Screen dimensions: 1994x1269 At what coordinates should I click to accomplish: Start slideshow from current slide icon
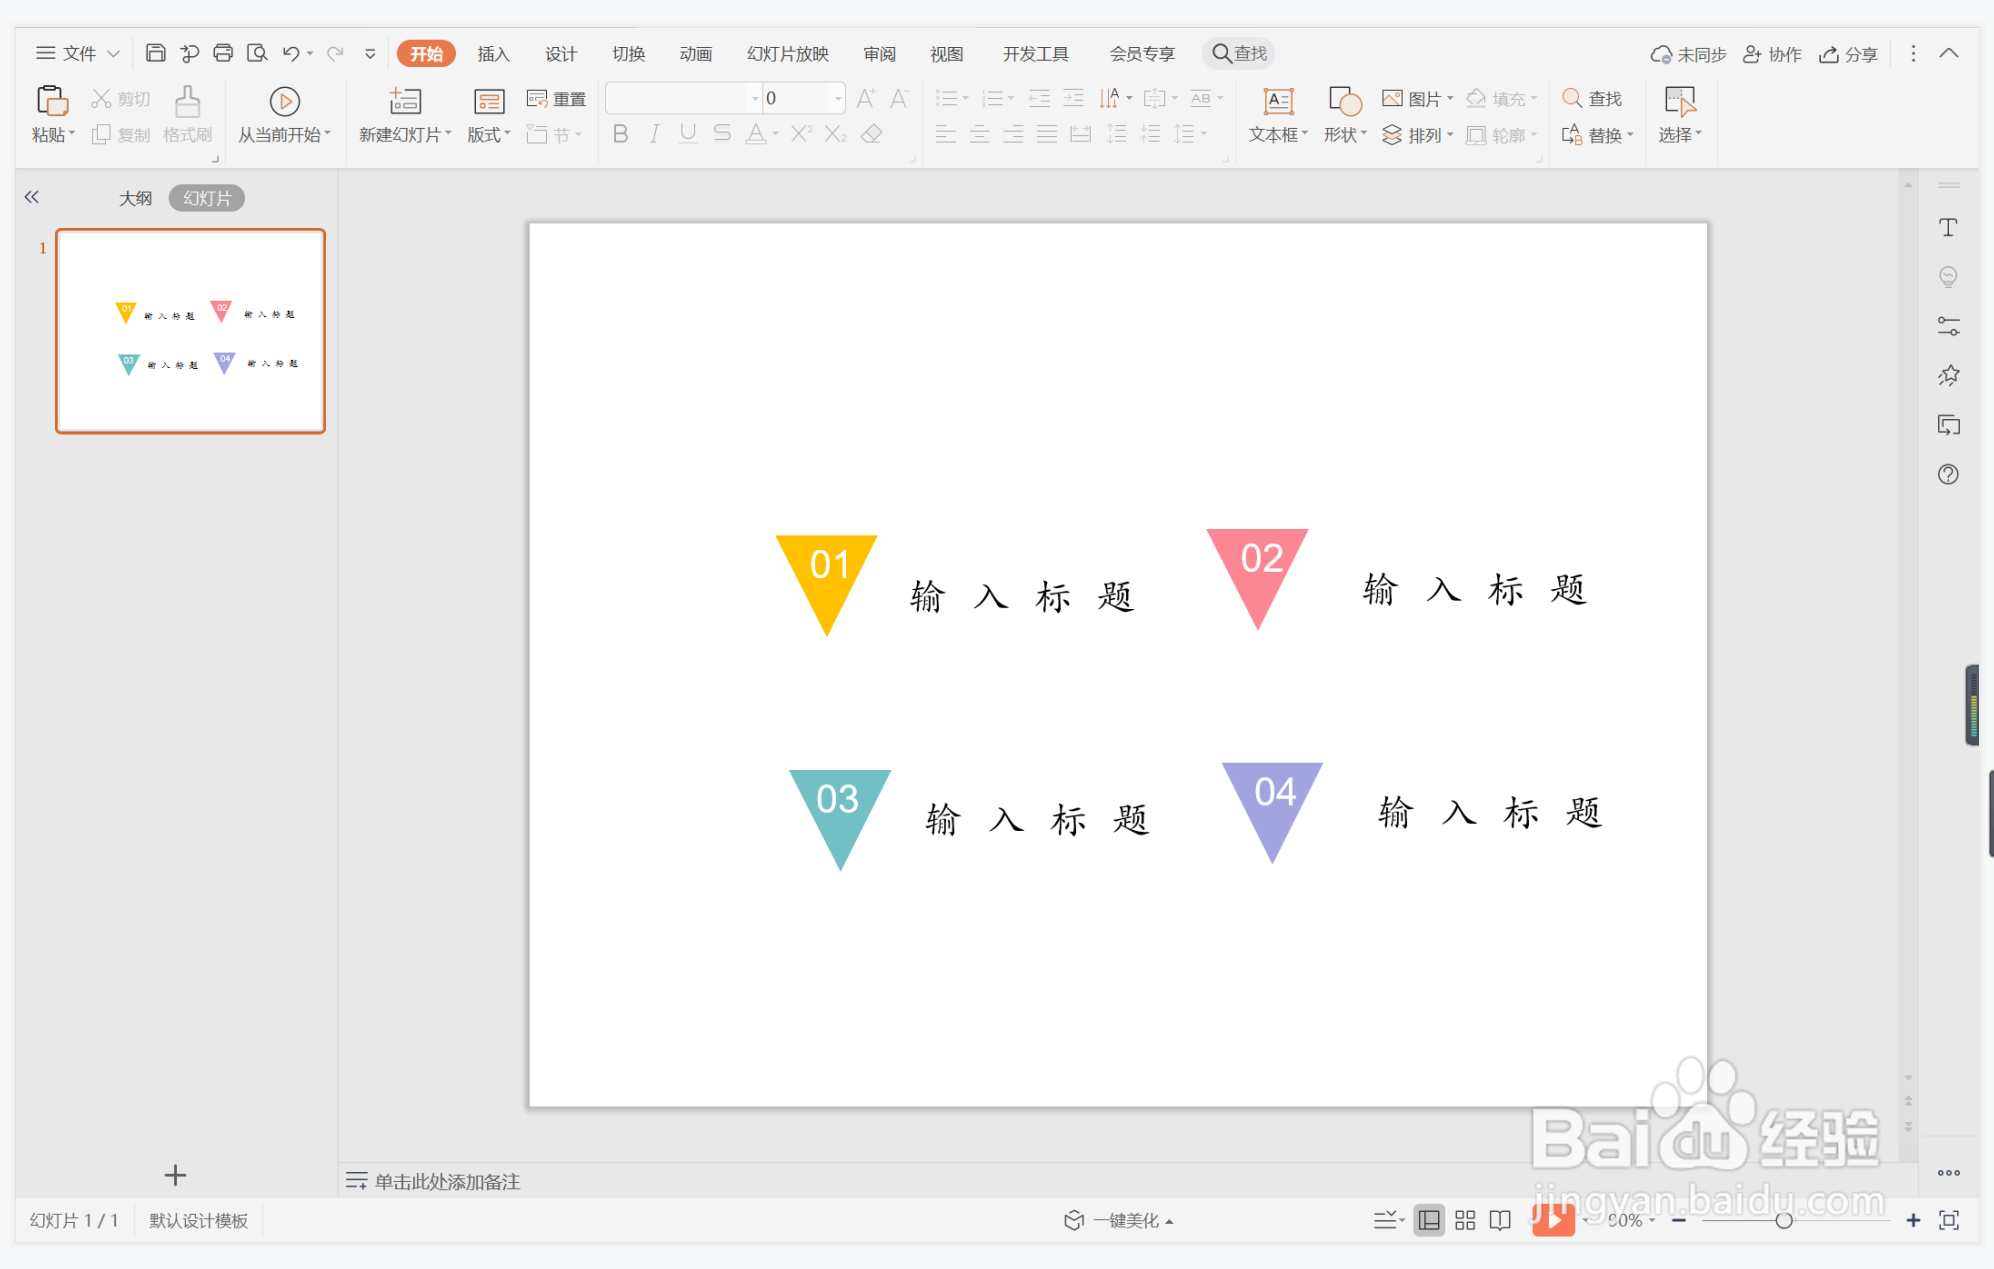click(284, 101)
